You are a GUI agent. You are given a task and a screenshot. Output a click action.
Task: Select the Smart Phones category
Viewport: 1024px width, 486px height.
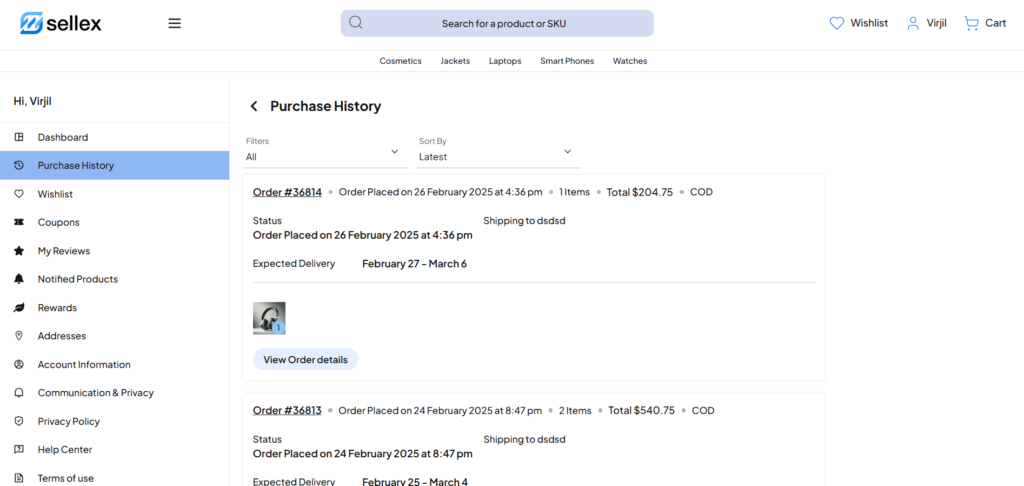tap(567, 61)
